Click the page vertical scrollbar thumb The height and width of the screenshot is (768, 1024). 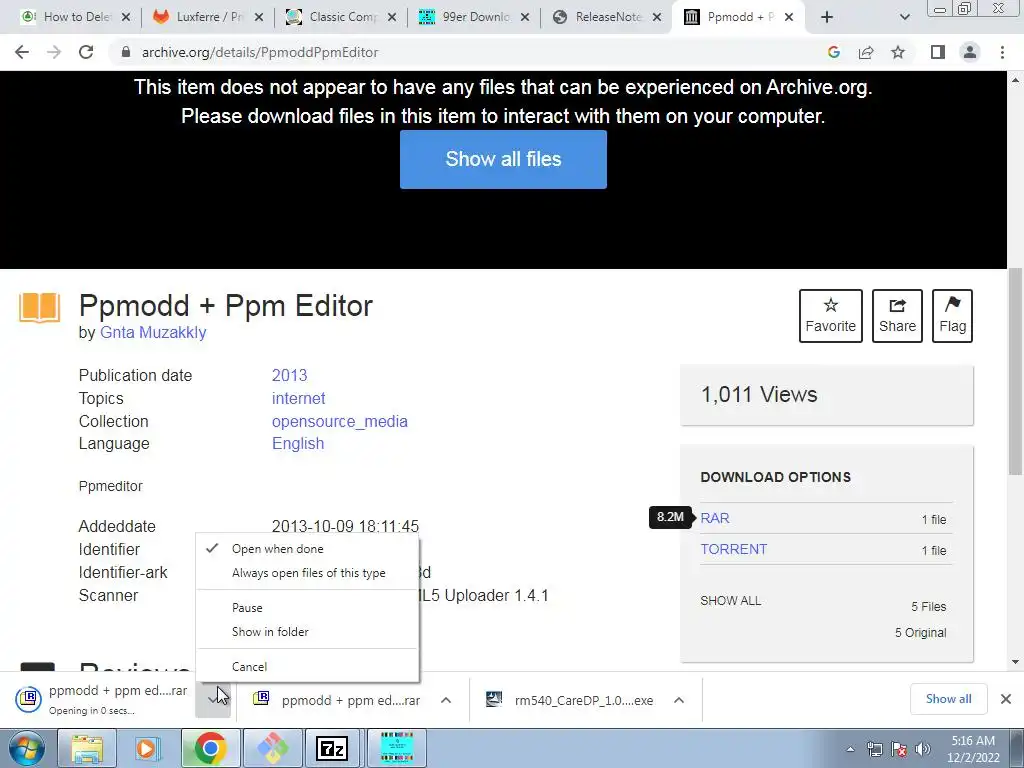1015,372
